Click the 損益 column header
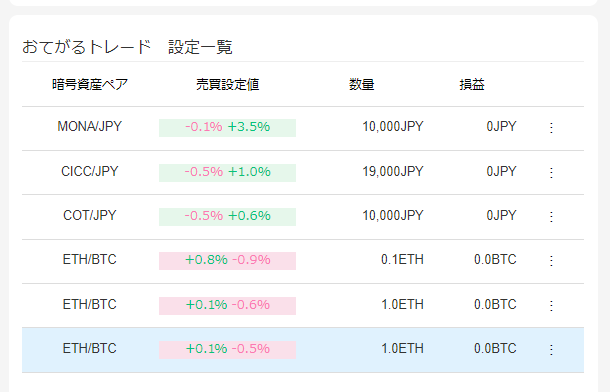This screenshot has width=610, height=392. click(472, 84)
